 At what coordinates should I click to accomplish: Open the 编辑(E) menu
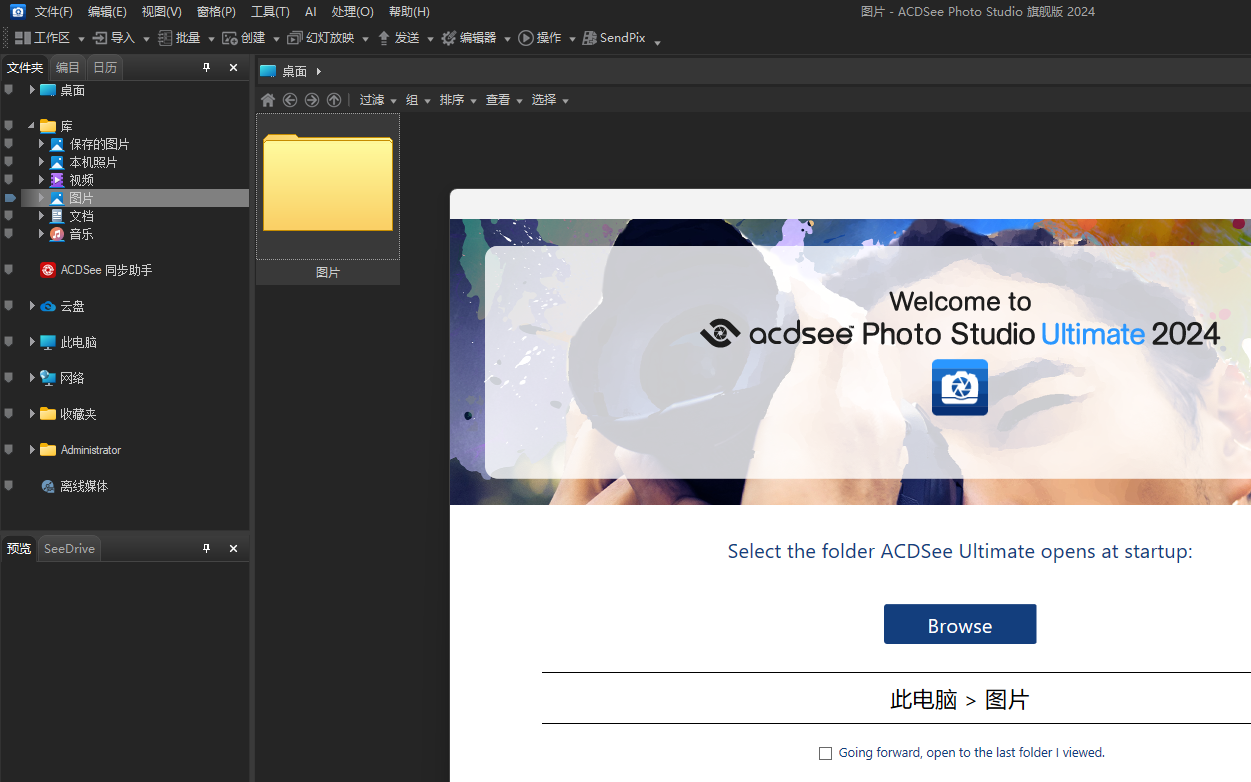pyautogui.click(x=107, y=12)
